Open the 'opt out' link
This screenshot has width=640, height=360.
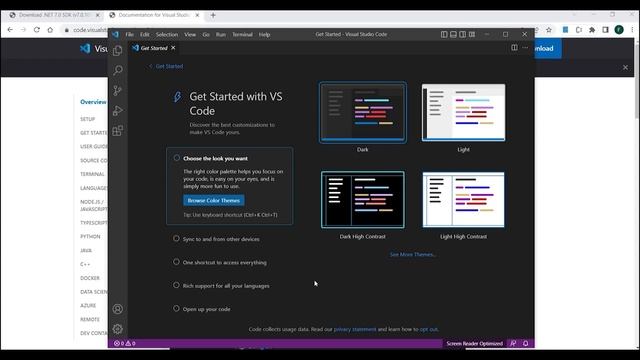coord(429,329)
